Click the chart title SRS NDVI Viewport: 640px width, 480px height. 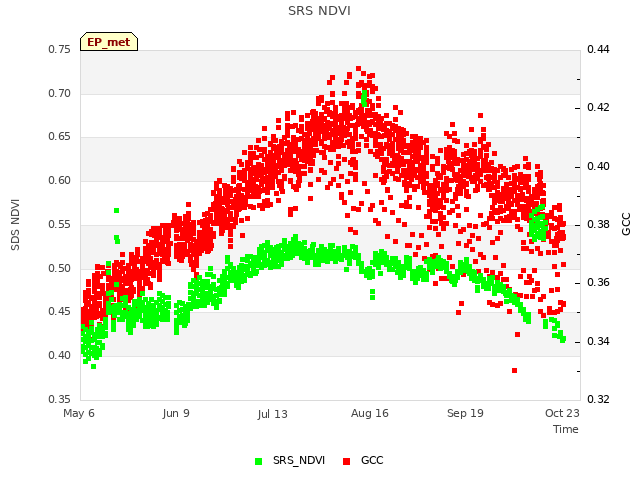click(x=319, y=11)
